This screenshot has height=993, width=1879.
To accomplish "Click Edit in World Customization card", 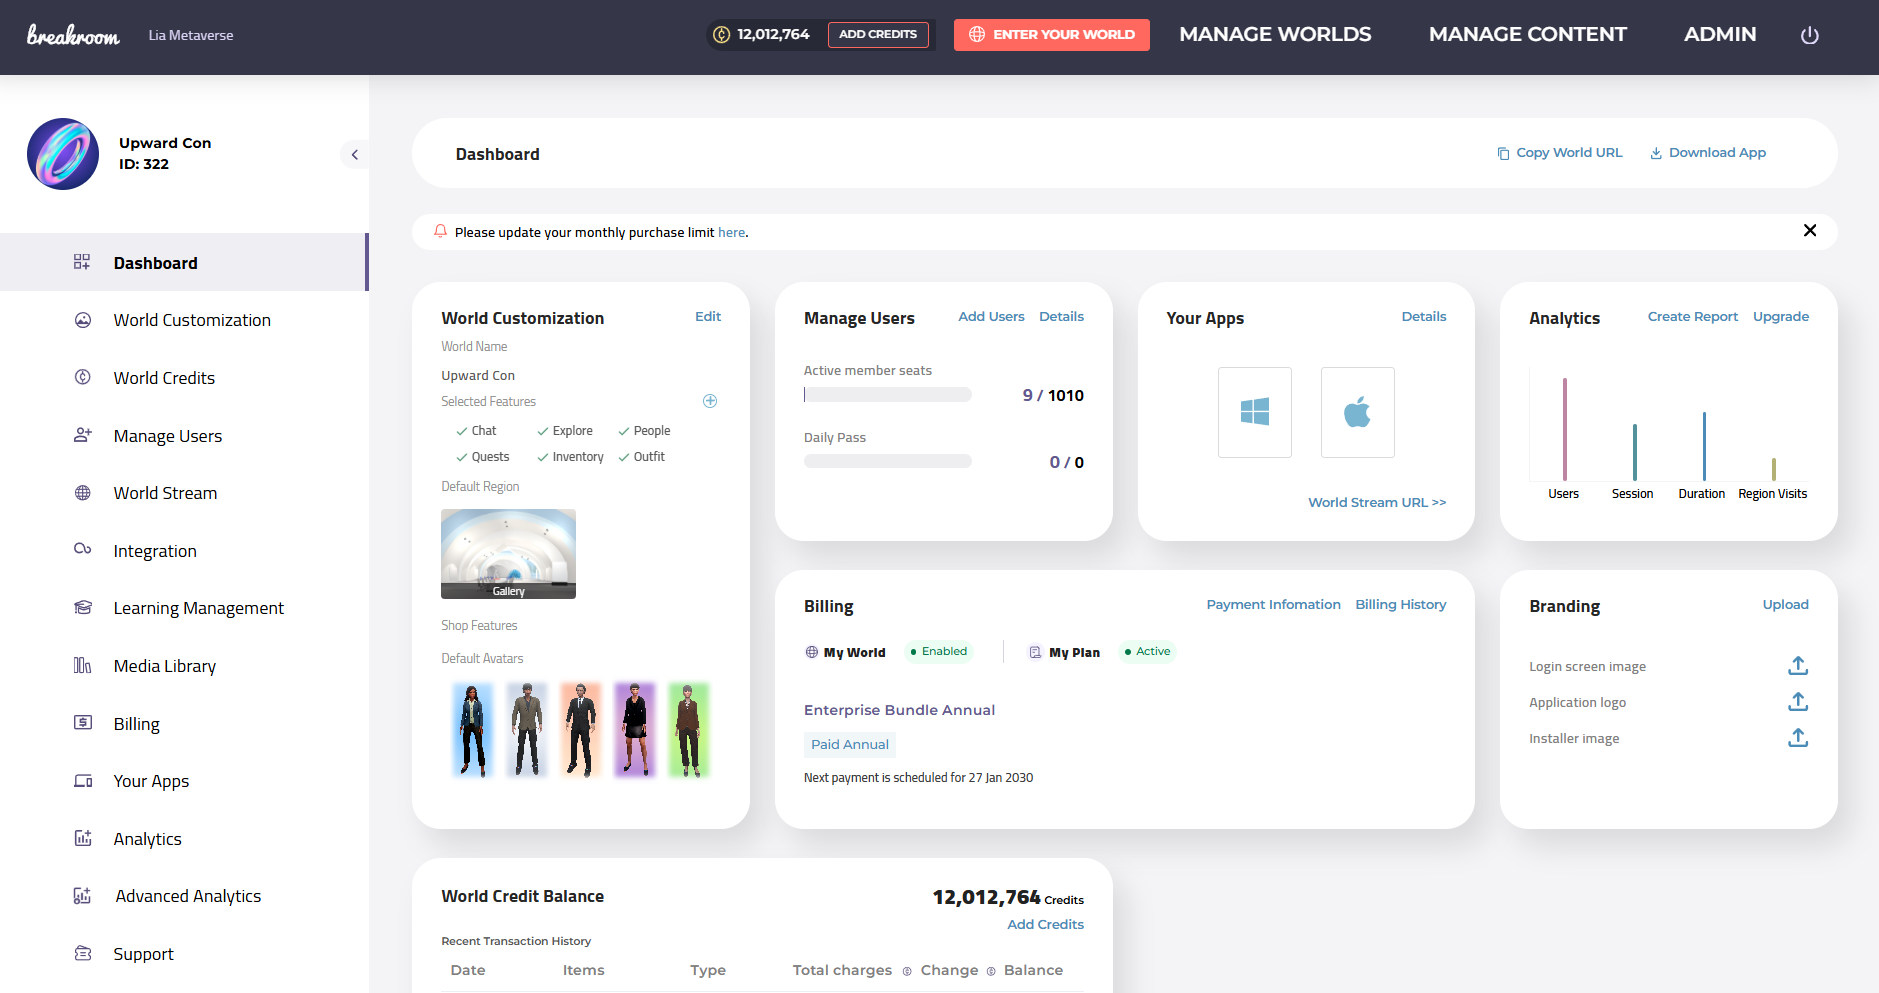I will coord(708,317).
